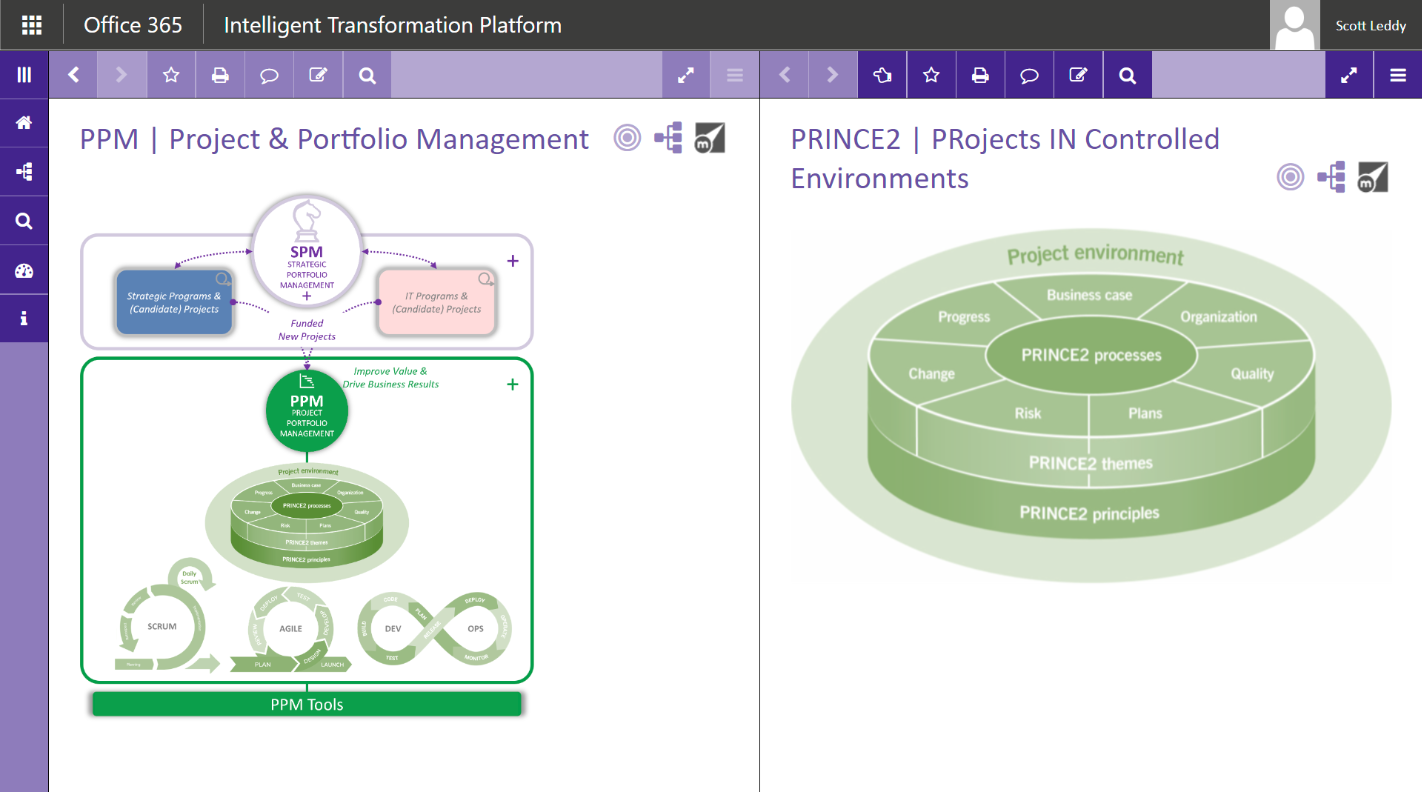Open PPM Project Portfolio Management circle

(307, 410)
